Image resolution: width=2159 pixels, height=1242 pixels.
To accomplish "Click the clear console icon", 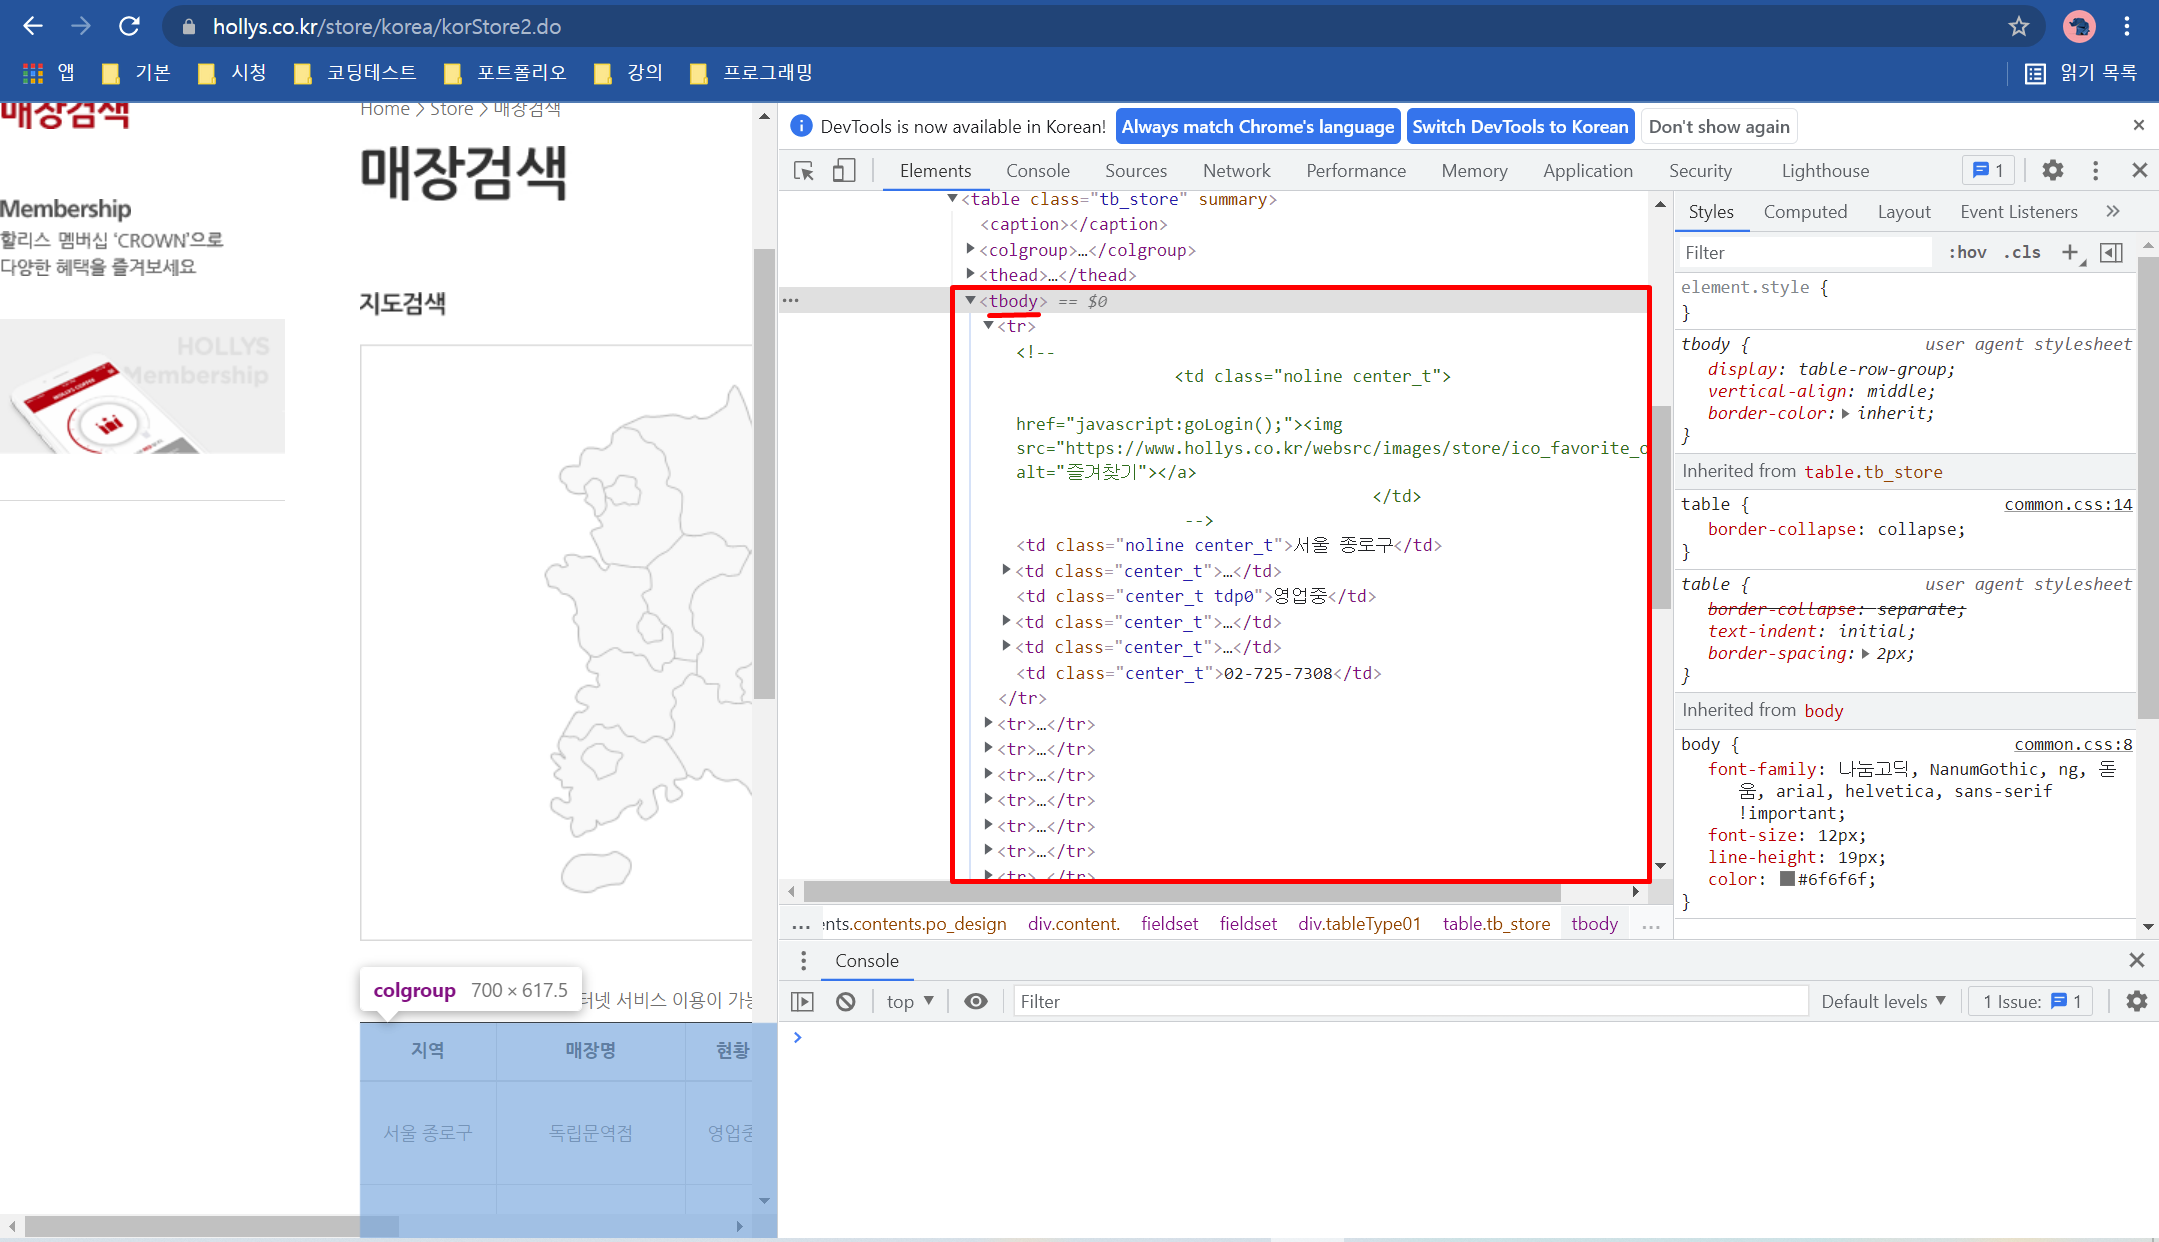I will click(846, 1001).
